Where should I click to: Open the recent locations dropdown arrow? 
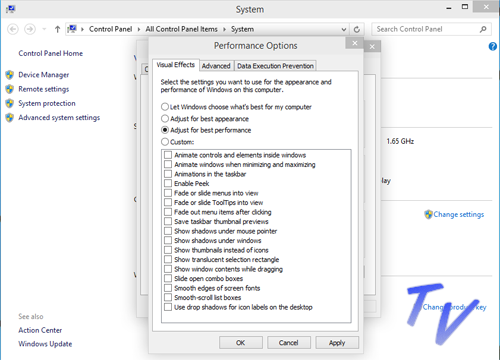click(44, 29)
